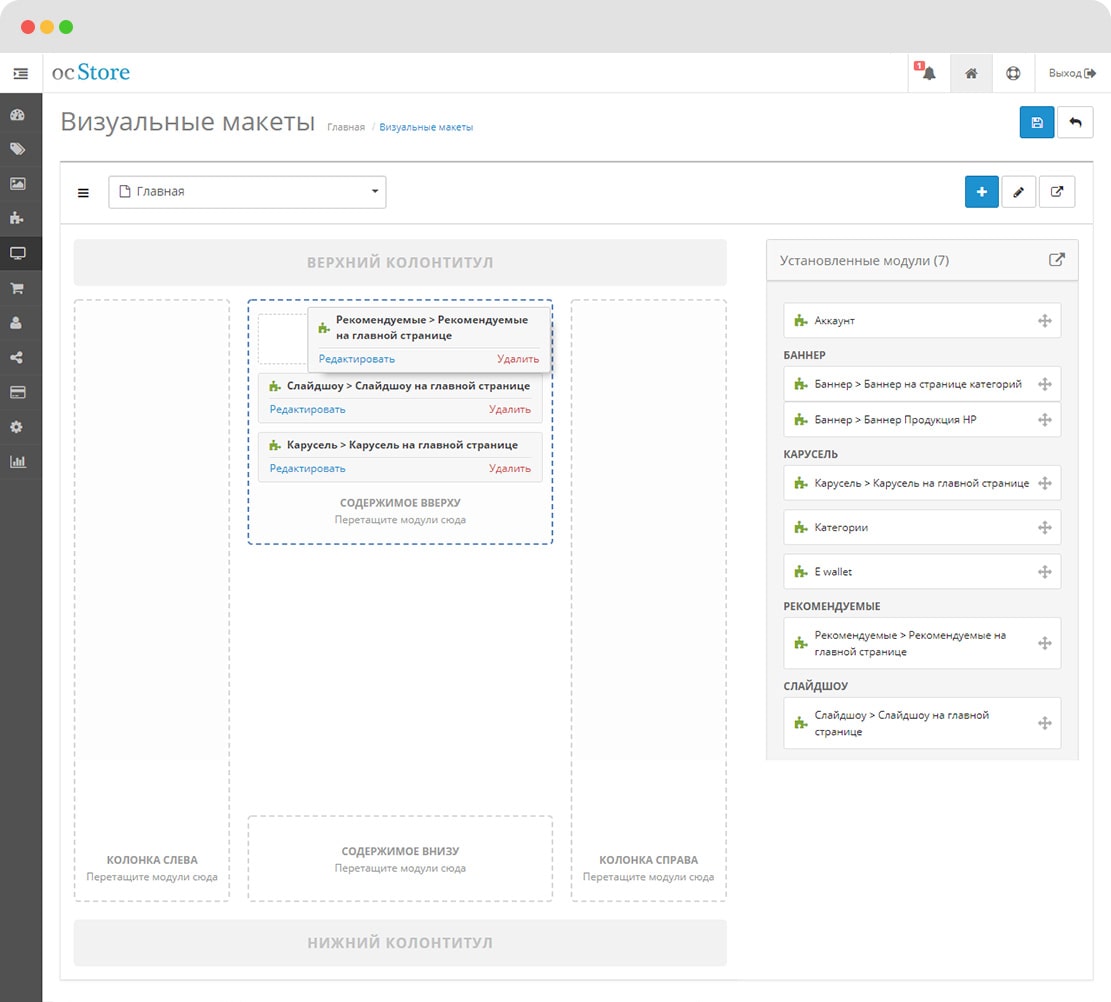Click the Установленные модули (7) panel title
Screen dimensions: 1111x1002
point(864,260)
